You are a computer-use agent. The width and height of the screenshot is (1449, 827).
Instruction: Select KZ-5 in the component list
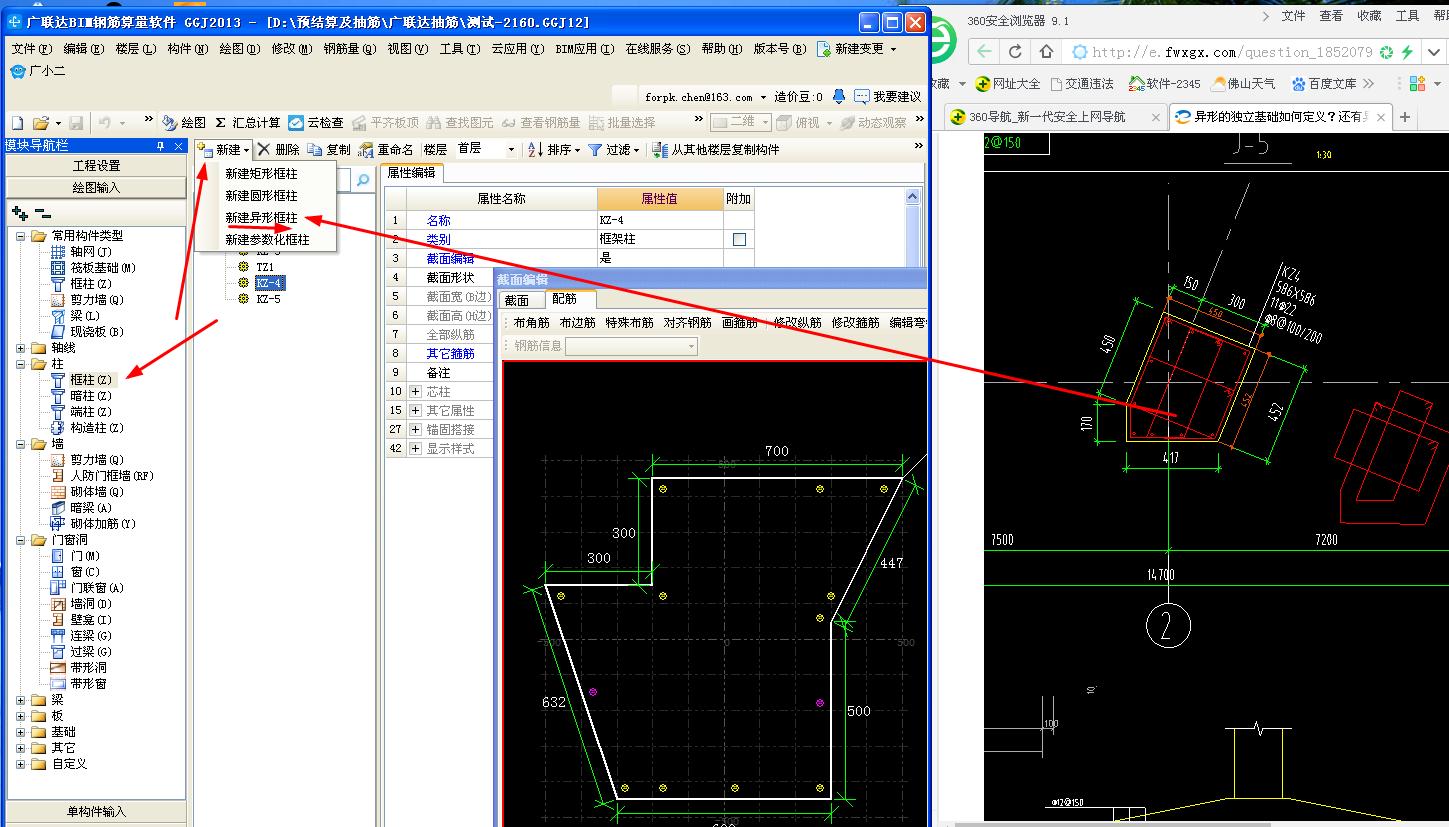pos(268,299)
